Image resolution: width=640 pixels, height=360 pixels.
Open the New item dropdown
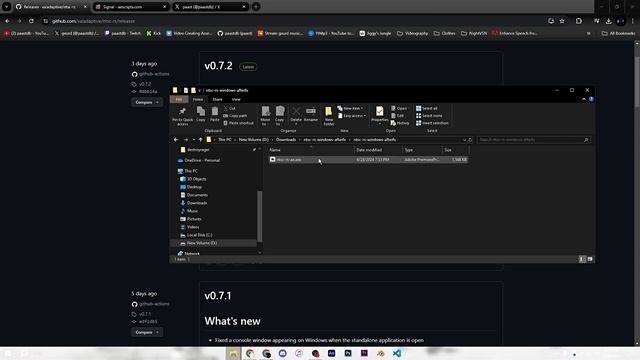pyautogui.click(x=350, y=108)
